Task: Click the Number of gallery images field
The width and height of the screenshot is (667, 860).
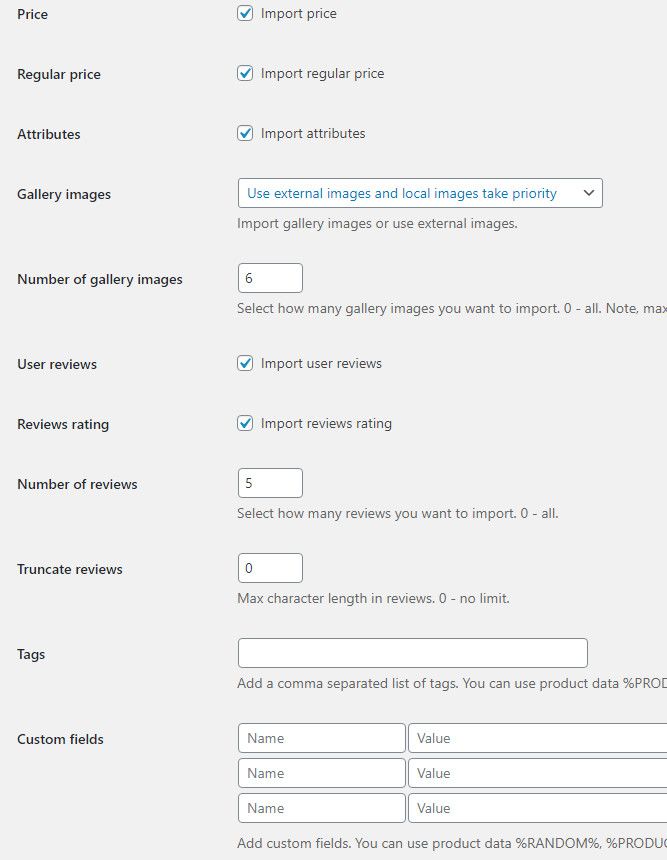Action: coord(270,278)
